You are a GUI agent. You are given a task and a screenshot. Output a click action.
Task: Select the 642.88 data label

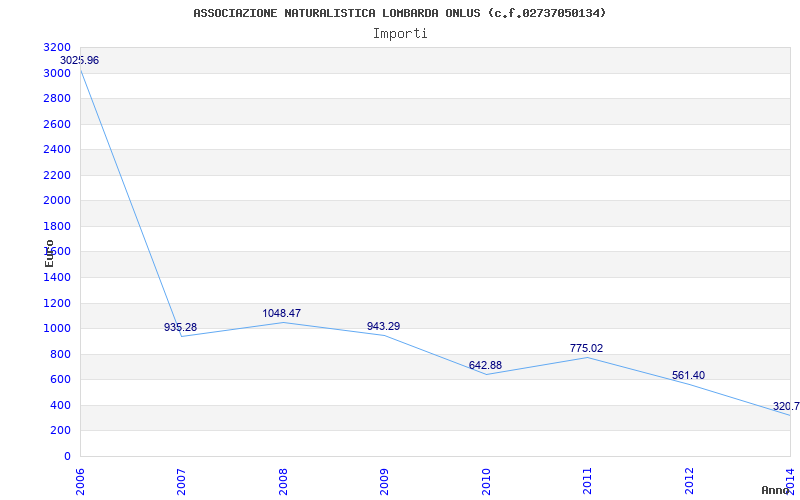coord(485,365)
